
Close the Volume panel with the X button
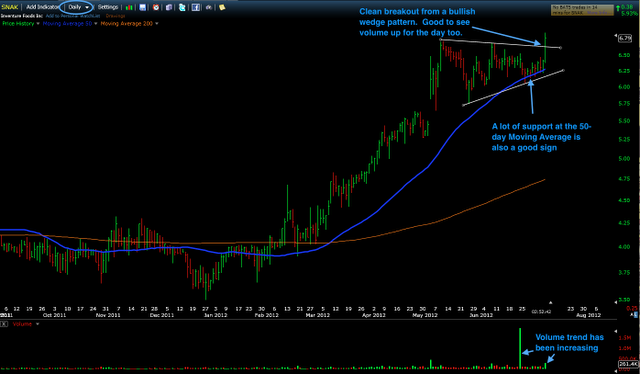point(4,324)
